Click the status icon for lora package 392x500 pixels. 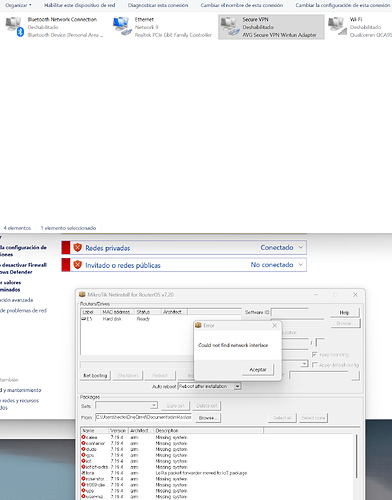(x=83, y=473)
